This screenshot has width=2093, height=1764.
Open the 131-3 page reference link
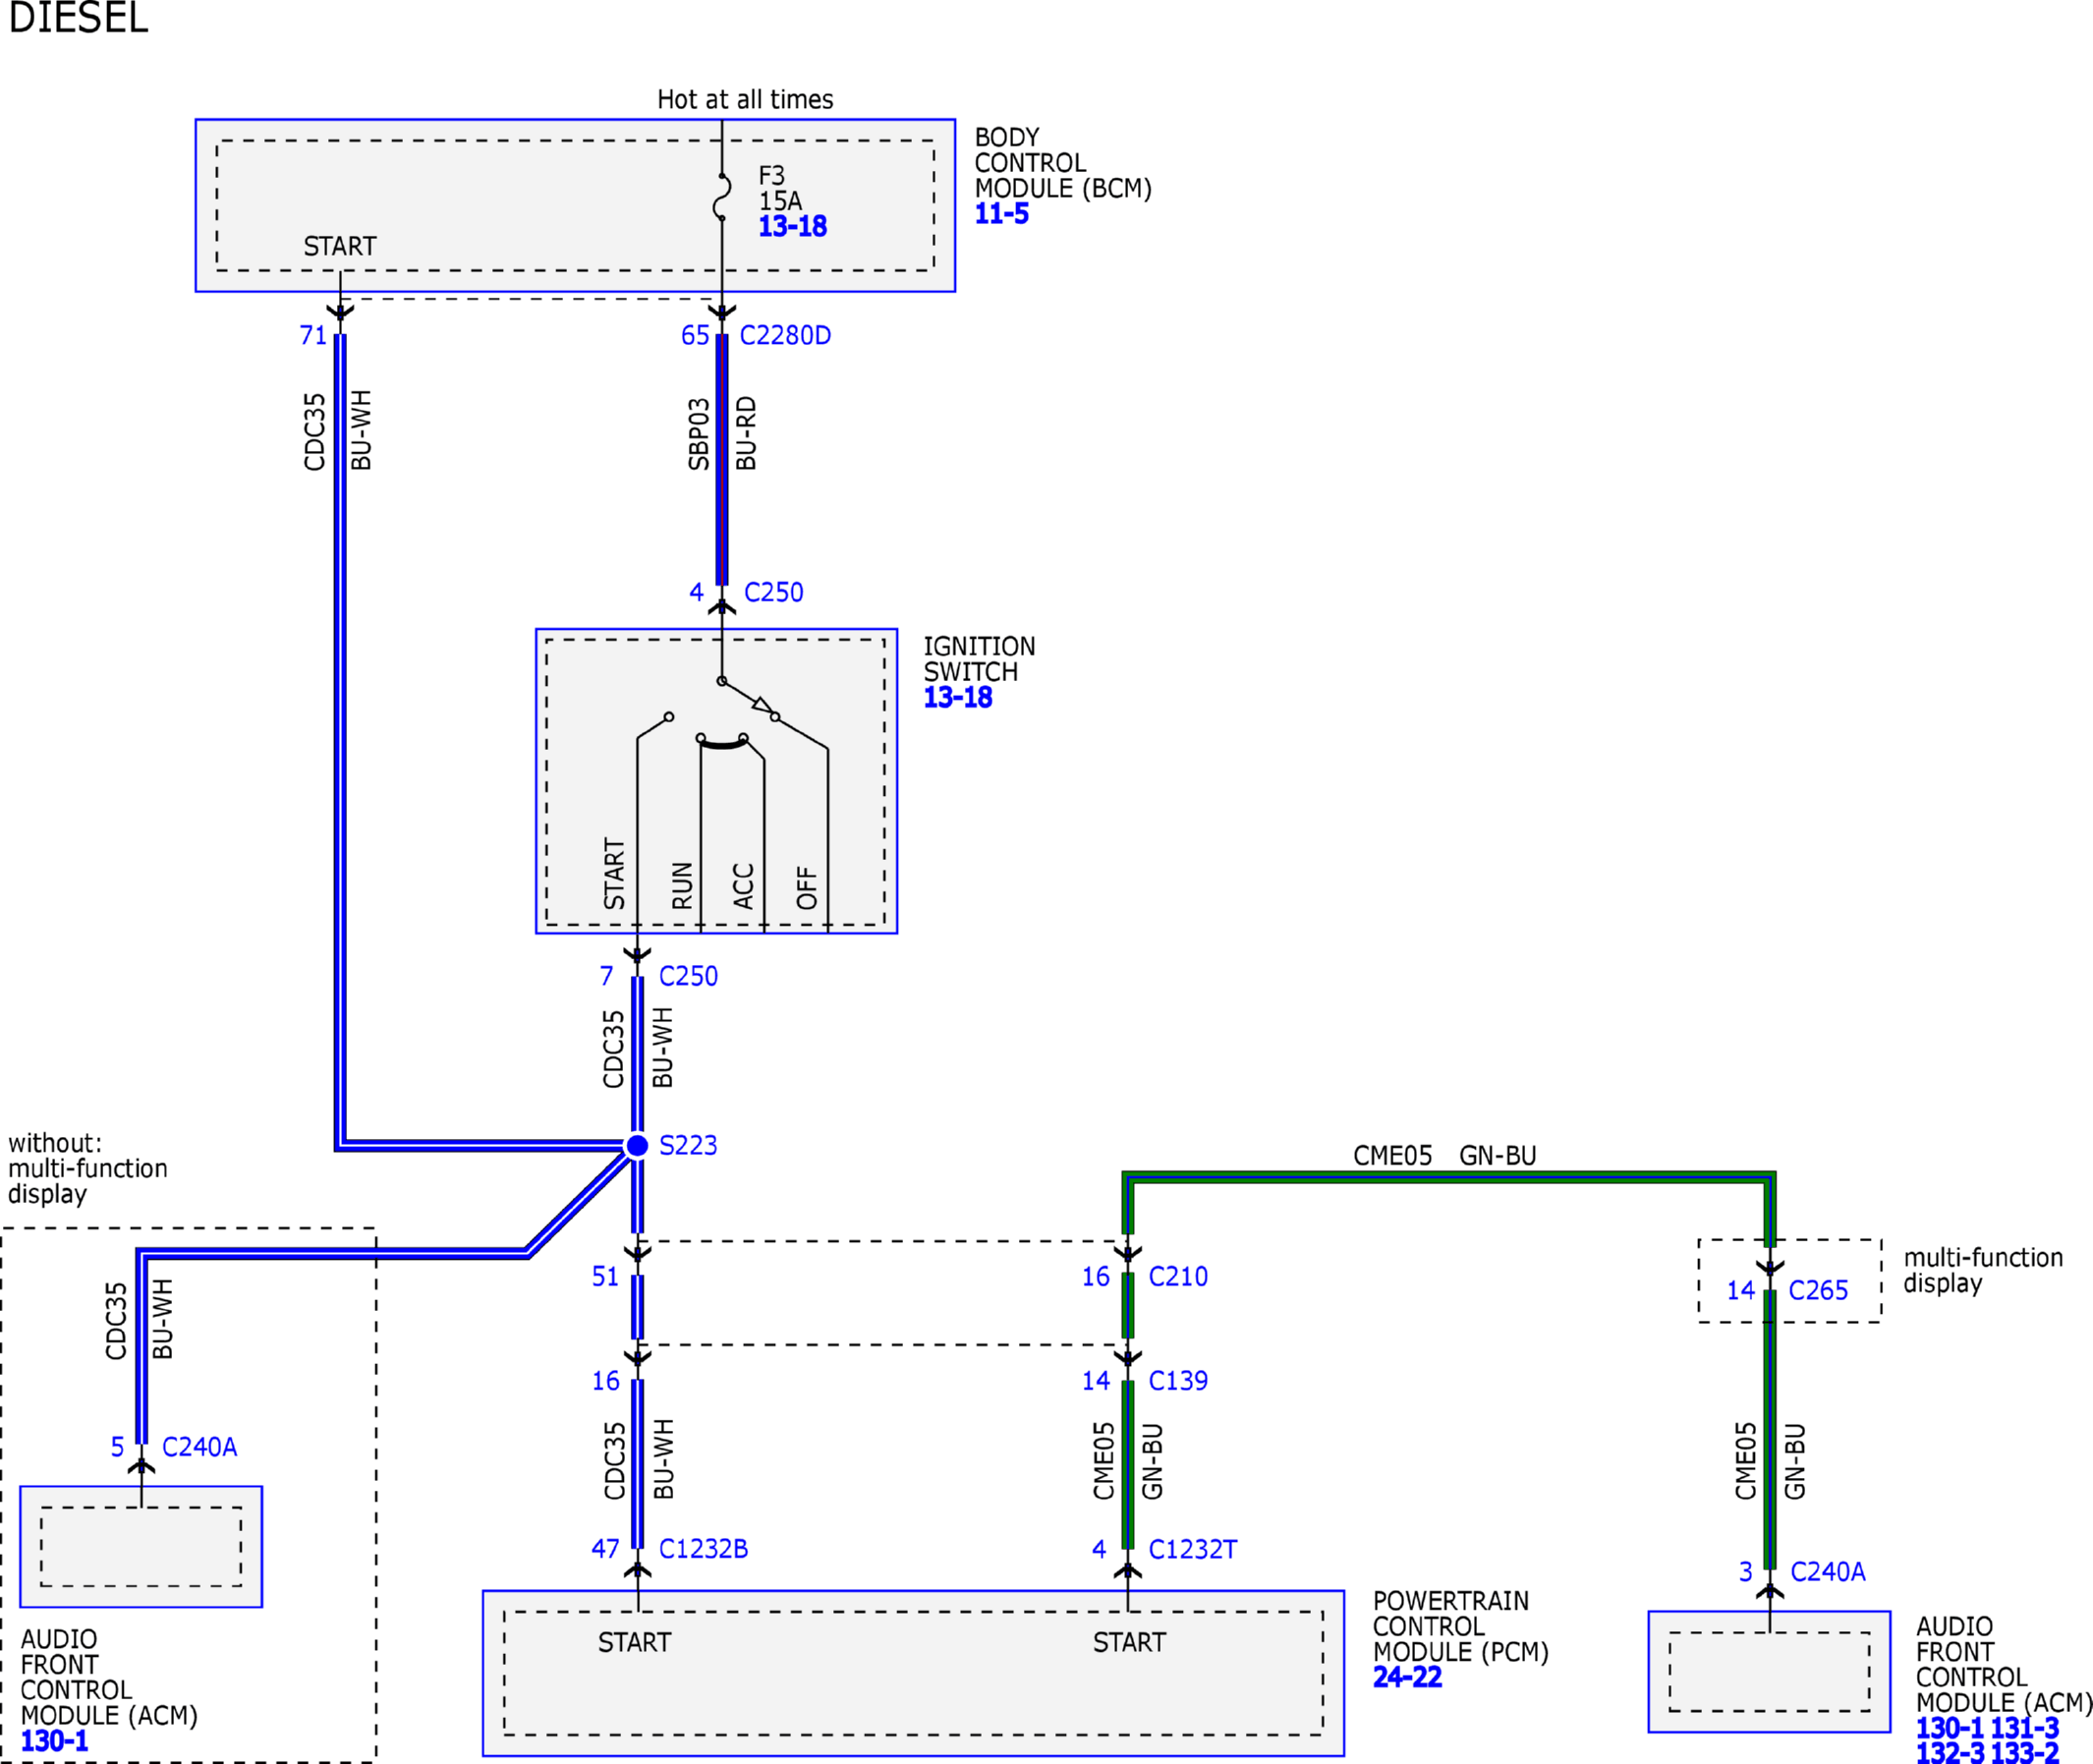(x=2025, y=1728)
